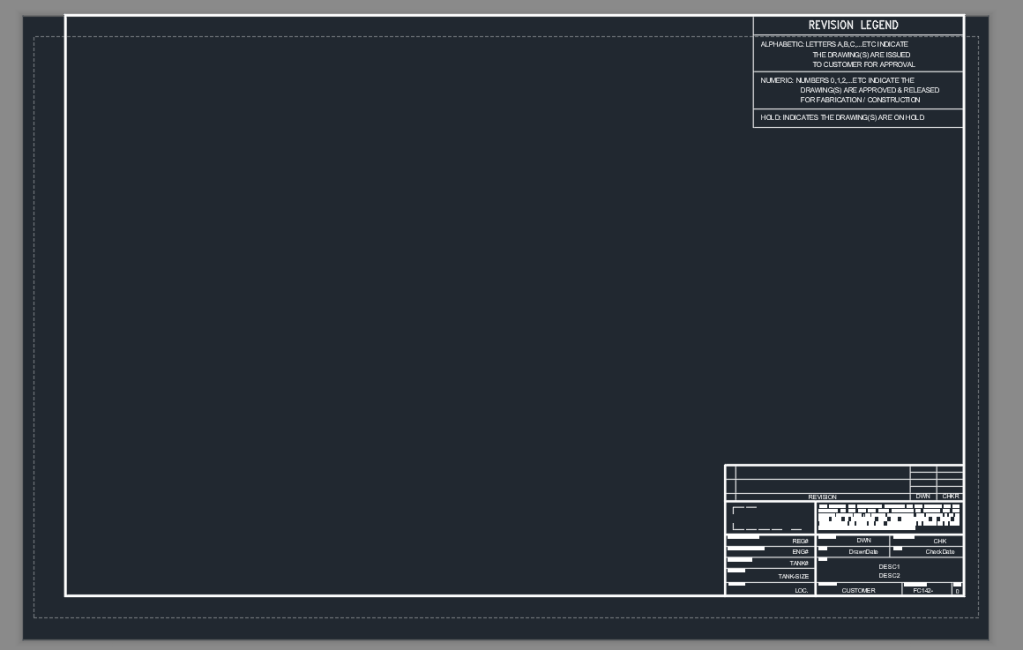Select the dashed logo placeholder in title block
This screenshot has width=1023, height=650.
click(x=768, y=518)
